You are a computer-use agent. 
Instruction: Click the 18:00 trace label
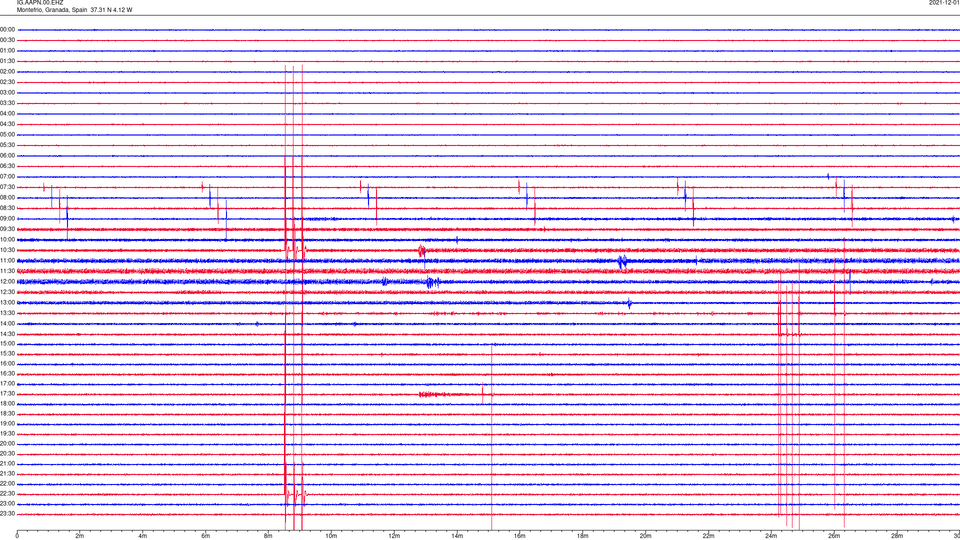tap(7, 403)
